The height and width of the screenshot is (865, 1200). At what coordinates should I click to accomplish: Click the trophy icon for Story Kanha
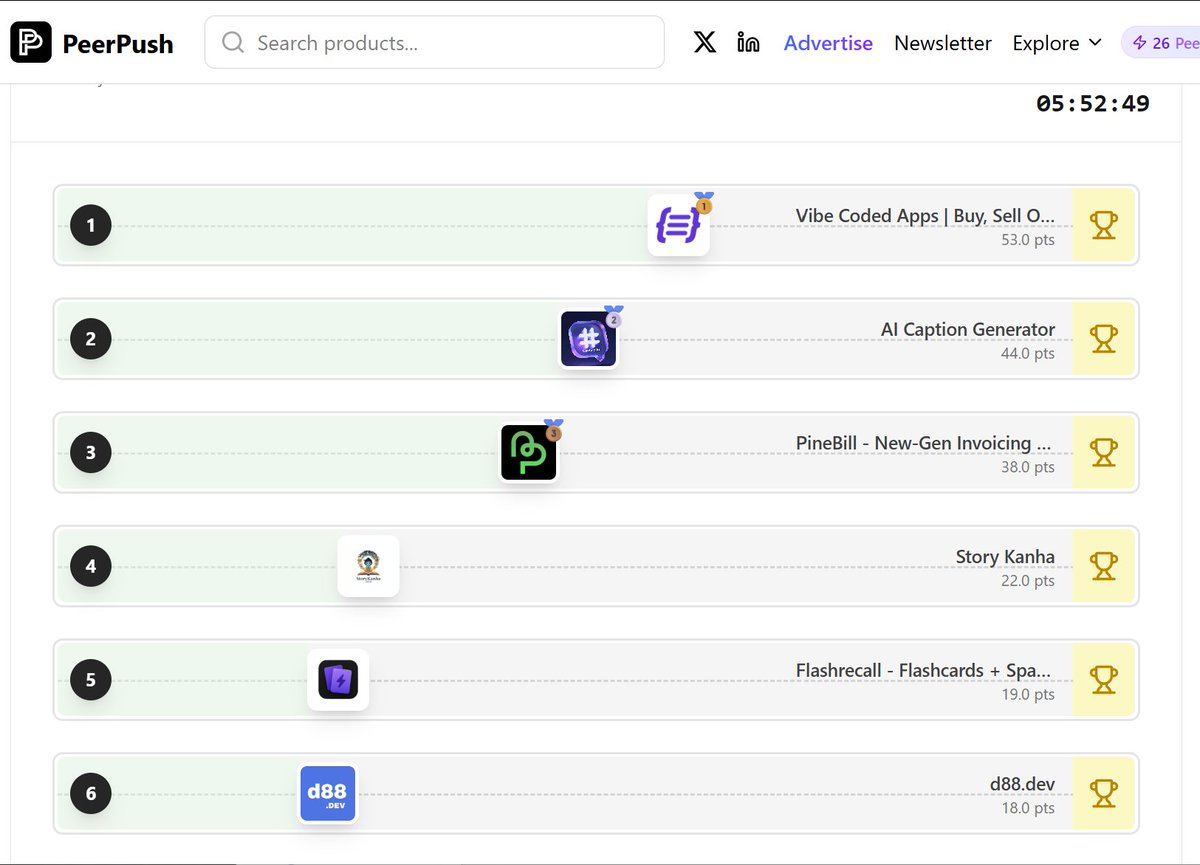click(x=1103, y=566)
